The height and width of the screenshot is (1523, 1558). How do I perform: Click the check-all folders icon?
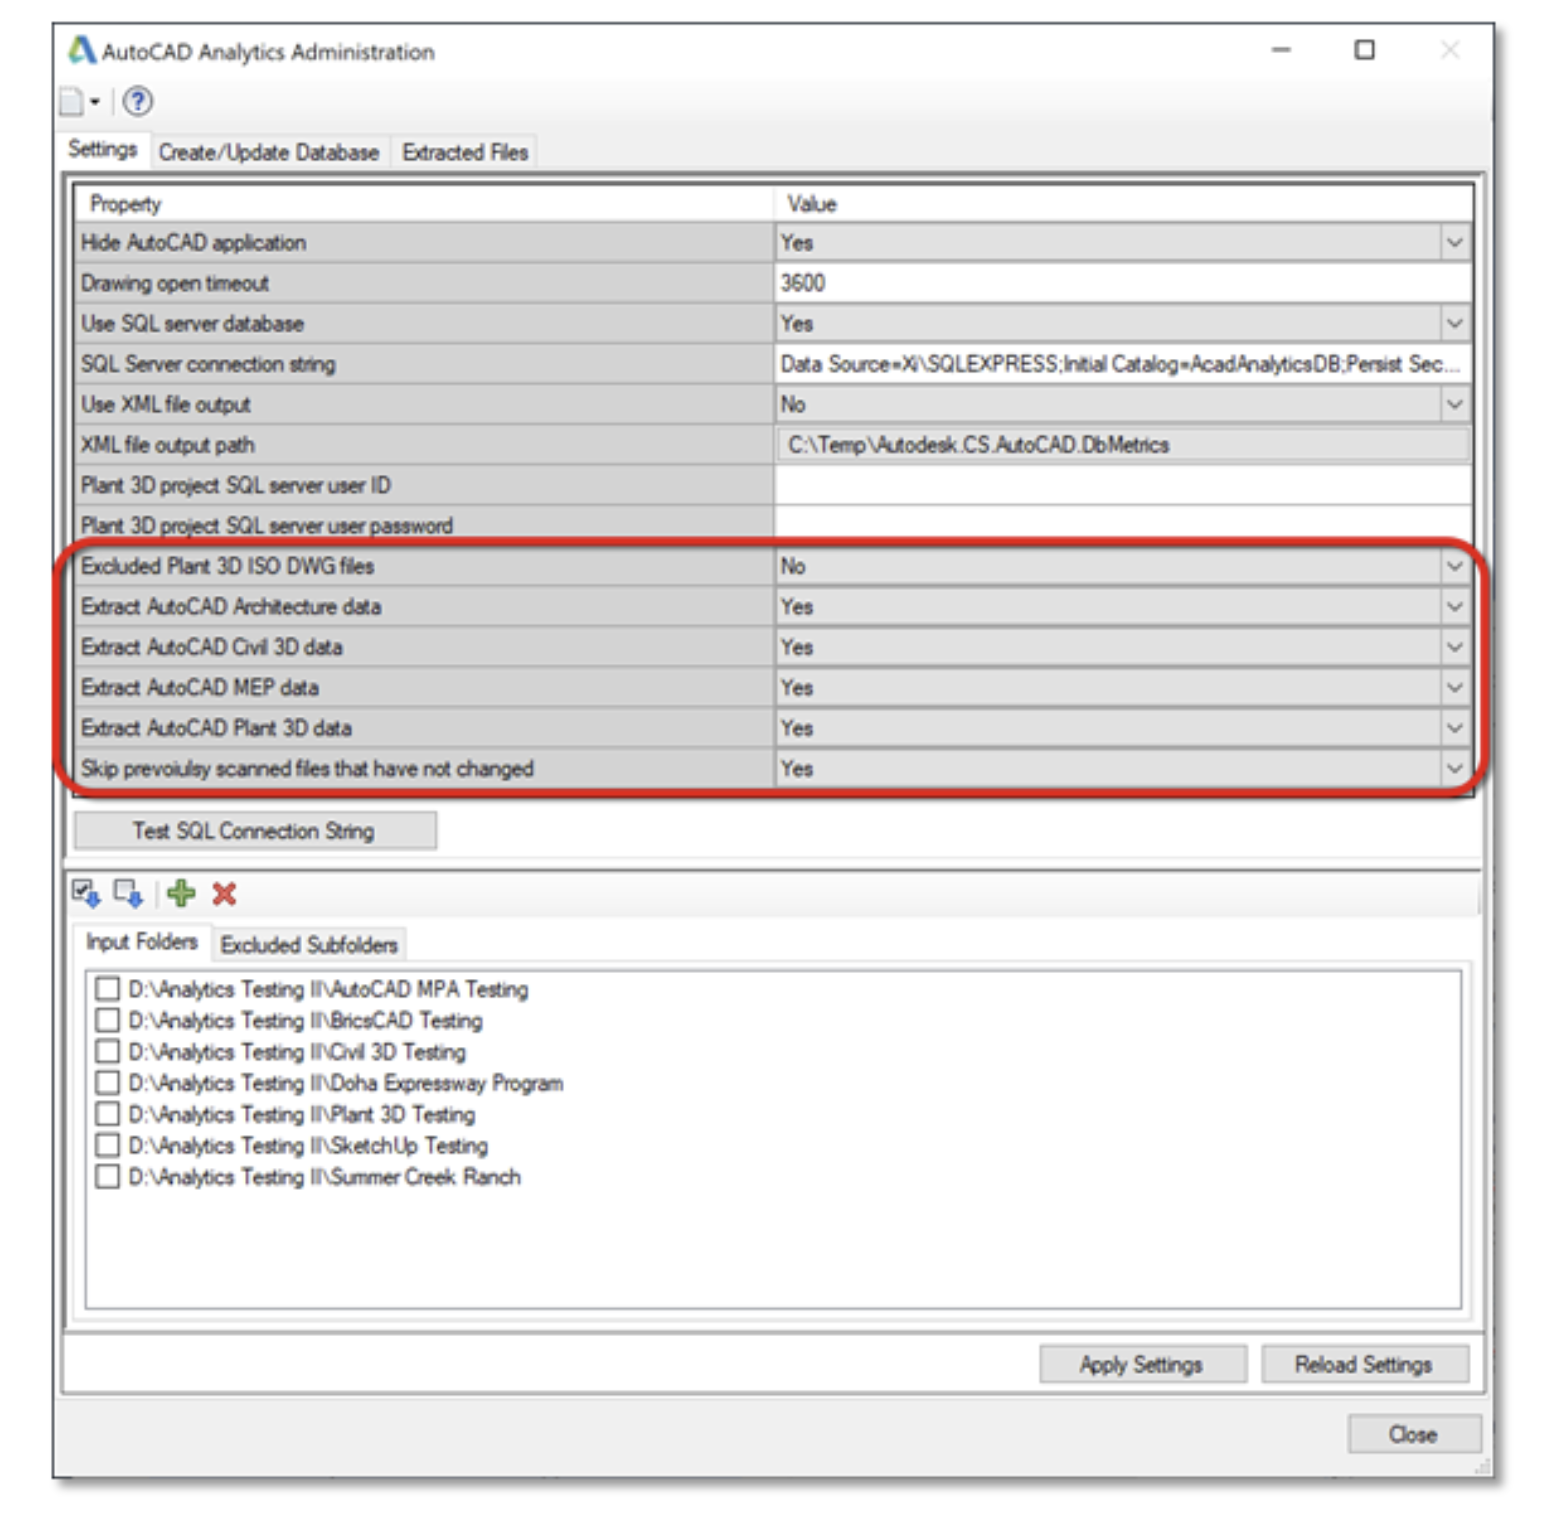click(x=86, y=893)
